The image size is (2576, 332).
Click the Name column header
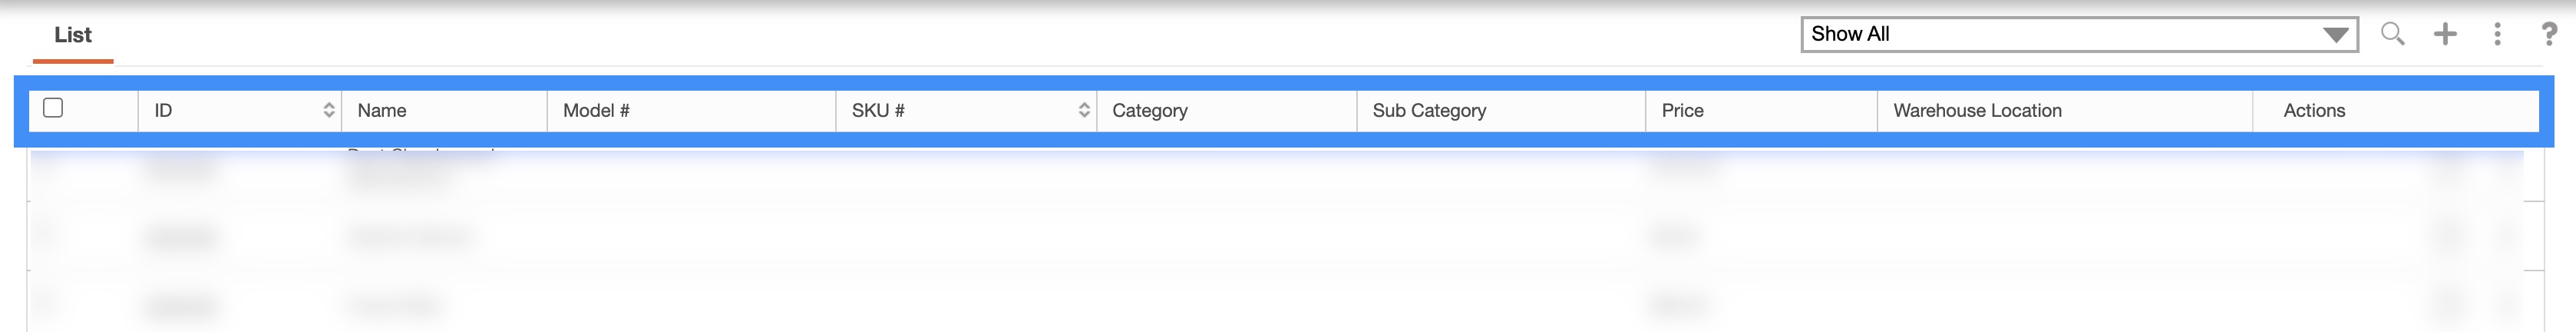point(382,110)
